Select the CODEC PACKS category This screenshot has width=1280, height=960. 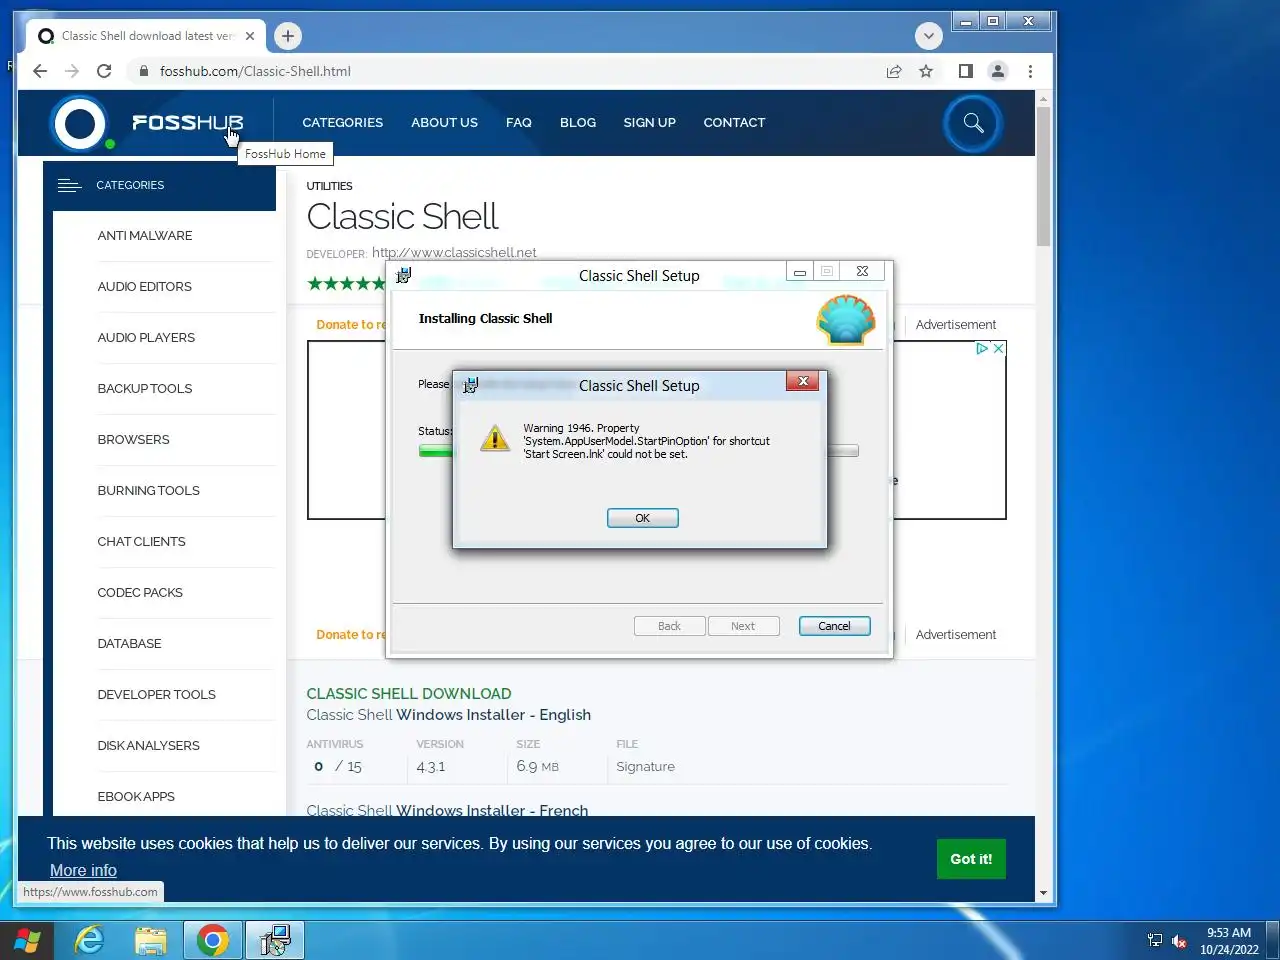coord(140,593)
